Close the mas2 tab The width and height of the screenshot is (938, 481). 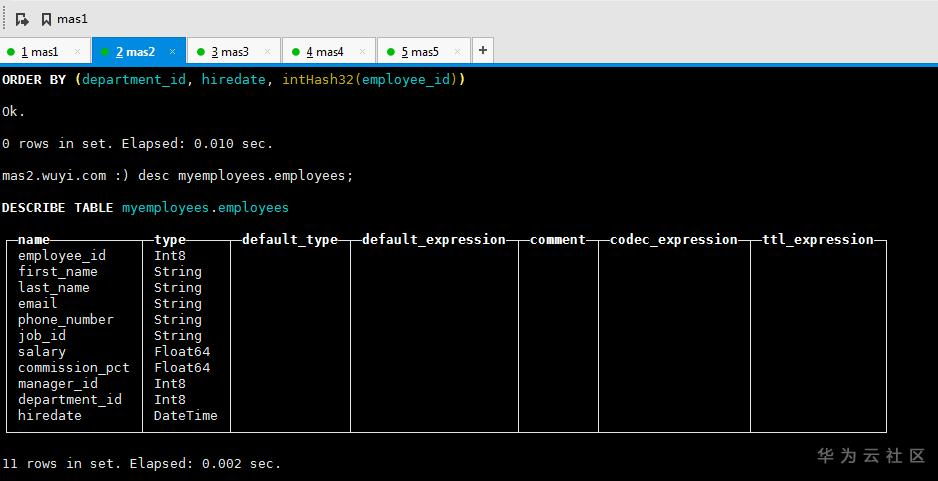pyautogui.click(x=172, y=52)
